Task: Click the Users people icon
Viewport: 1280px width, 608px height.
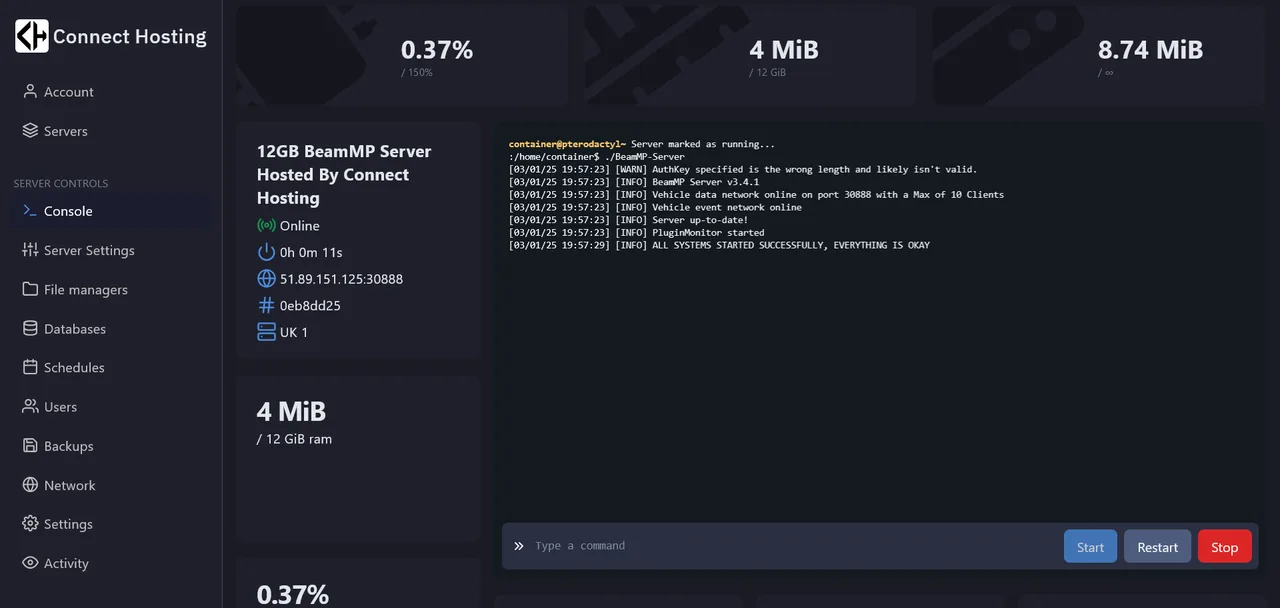Action: click(30, 406)
